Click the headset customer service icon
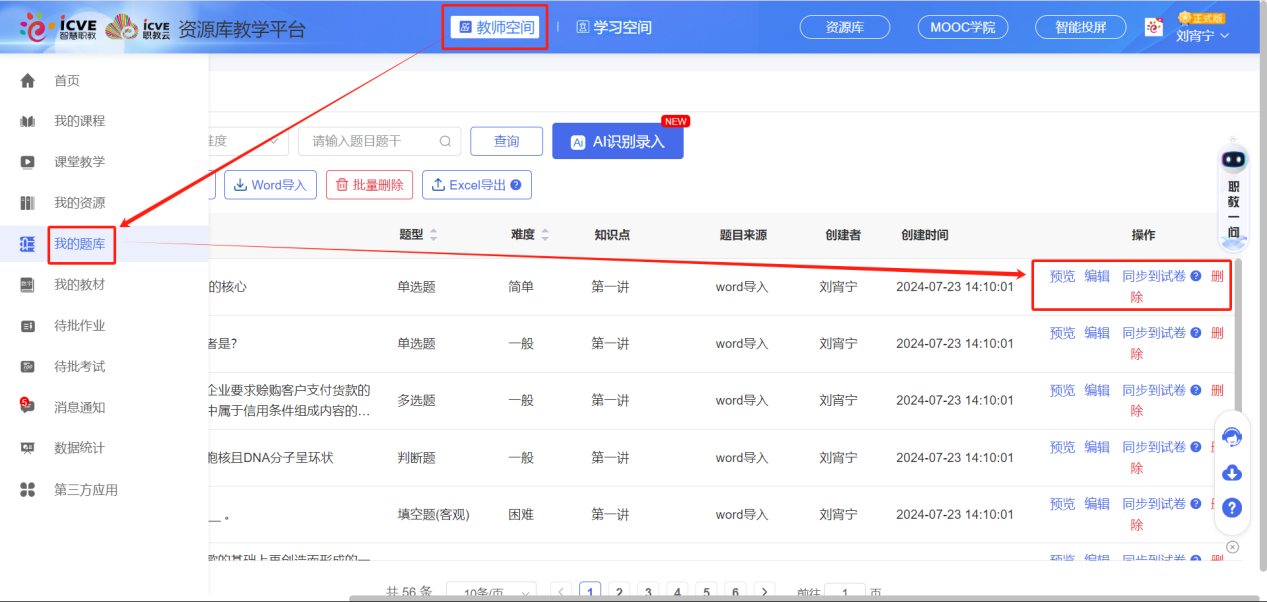Viewport: 1267px width, 602px height. 1232,437
